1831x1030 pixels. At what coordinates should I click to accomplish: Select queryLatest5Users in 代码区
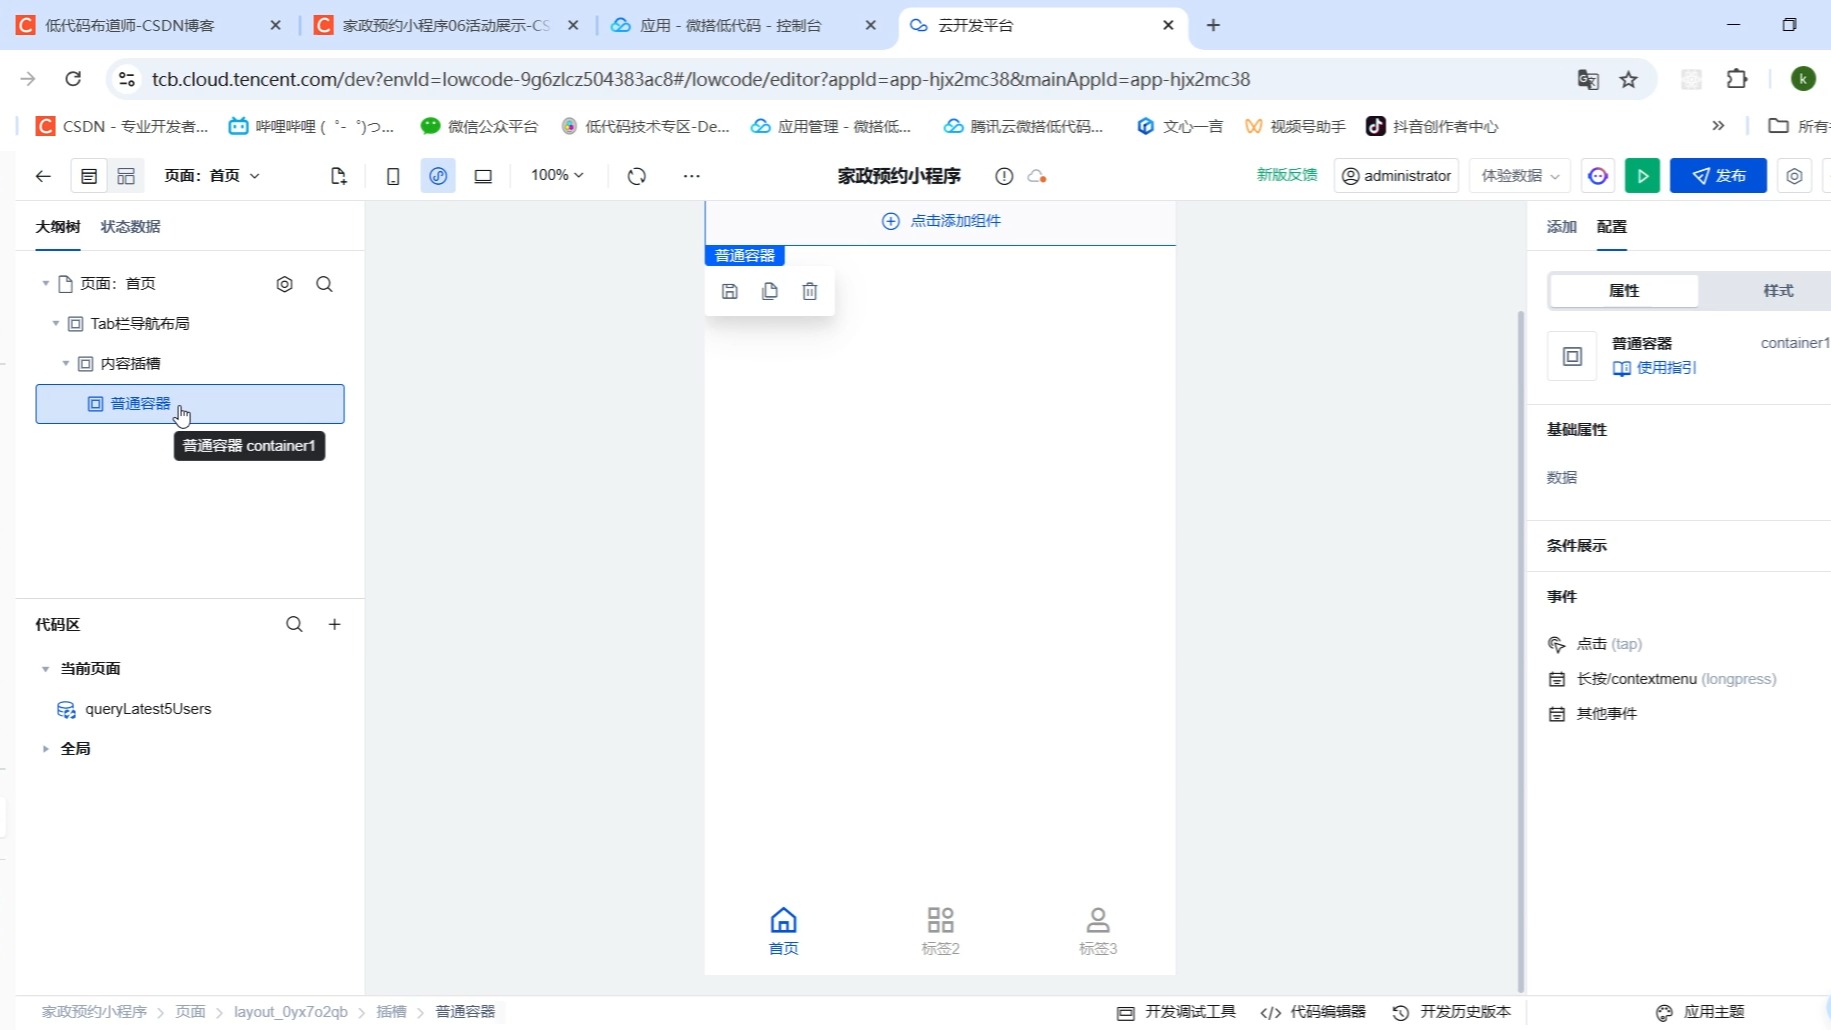148,709
